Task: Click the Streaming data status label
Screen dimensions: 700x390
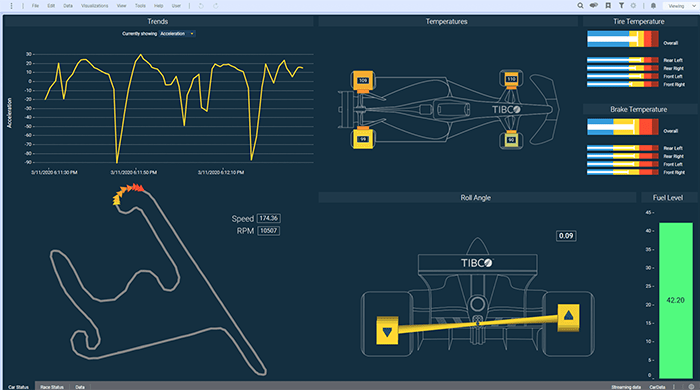Action: pyautogui.click(x=626, y=387)
